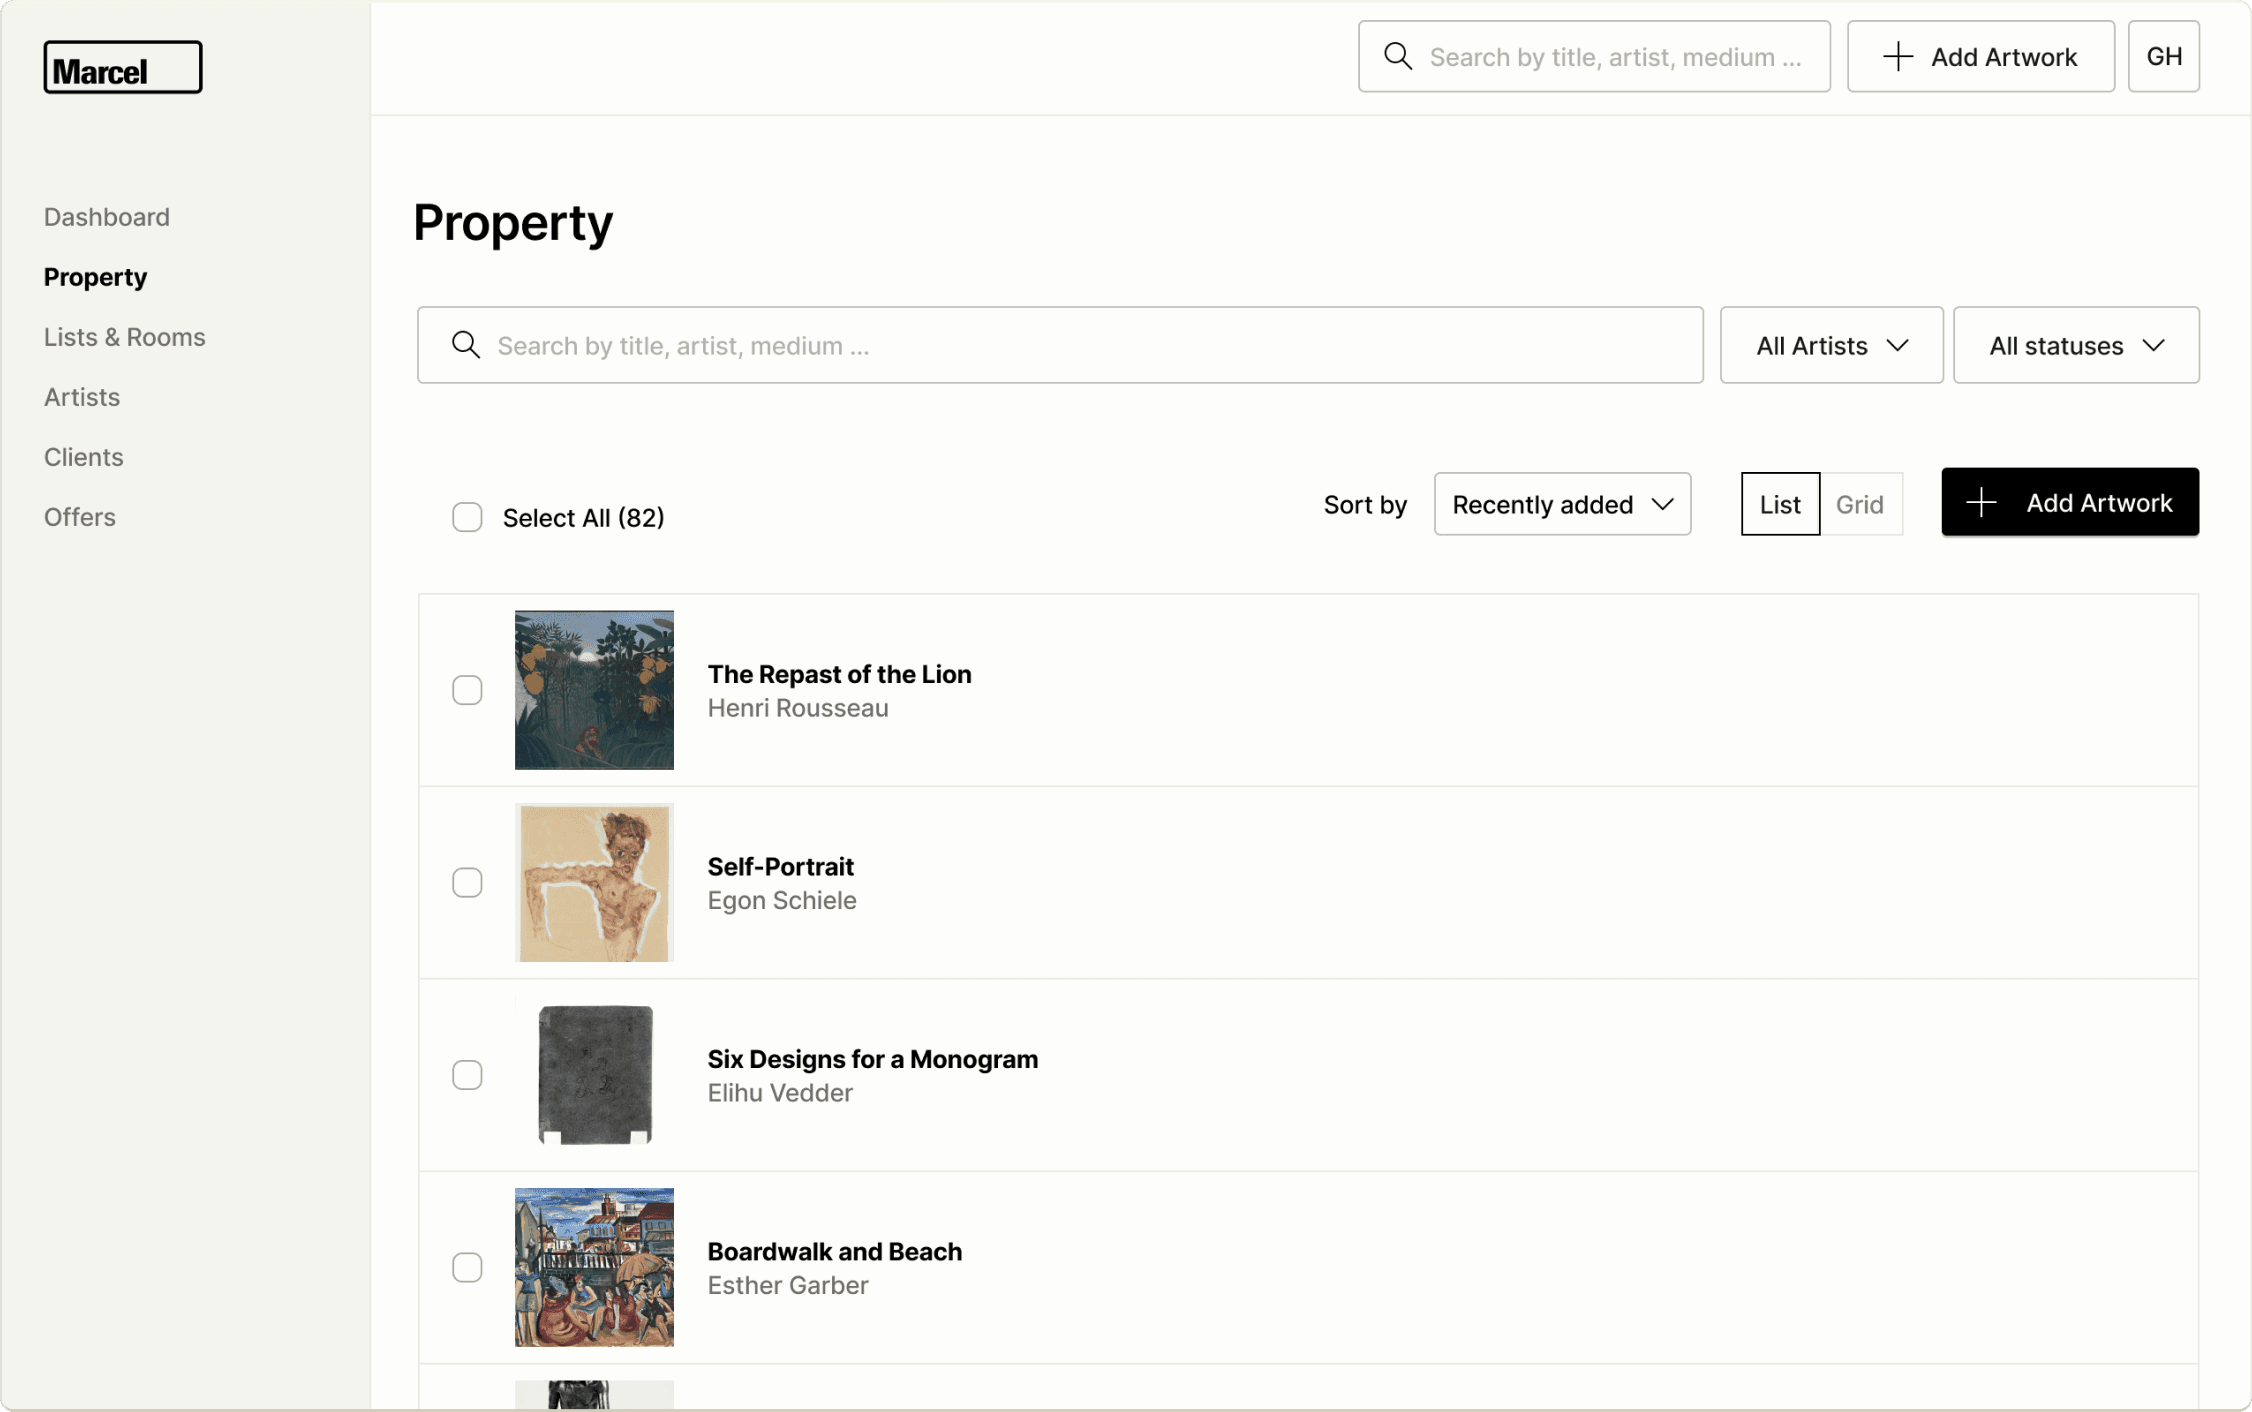Click the Property search magnifier icon
Viewport: 2252px width, 1412px height.
click(x=465, y=345)
